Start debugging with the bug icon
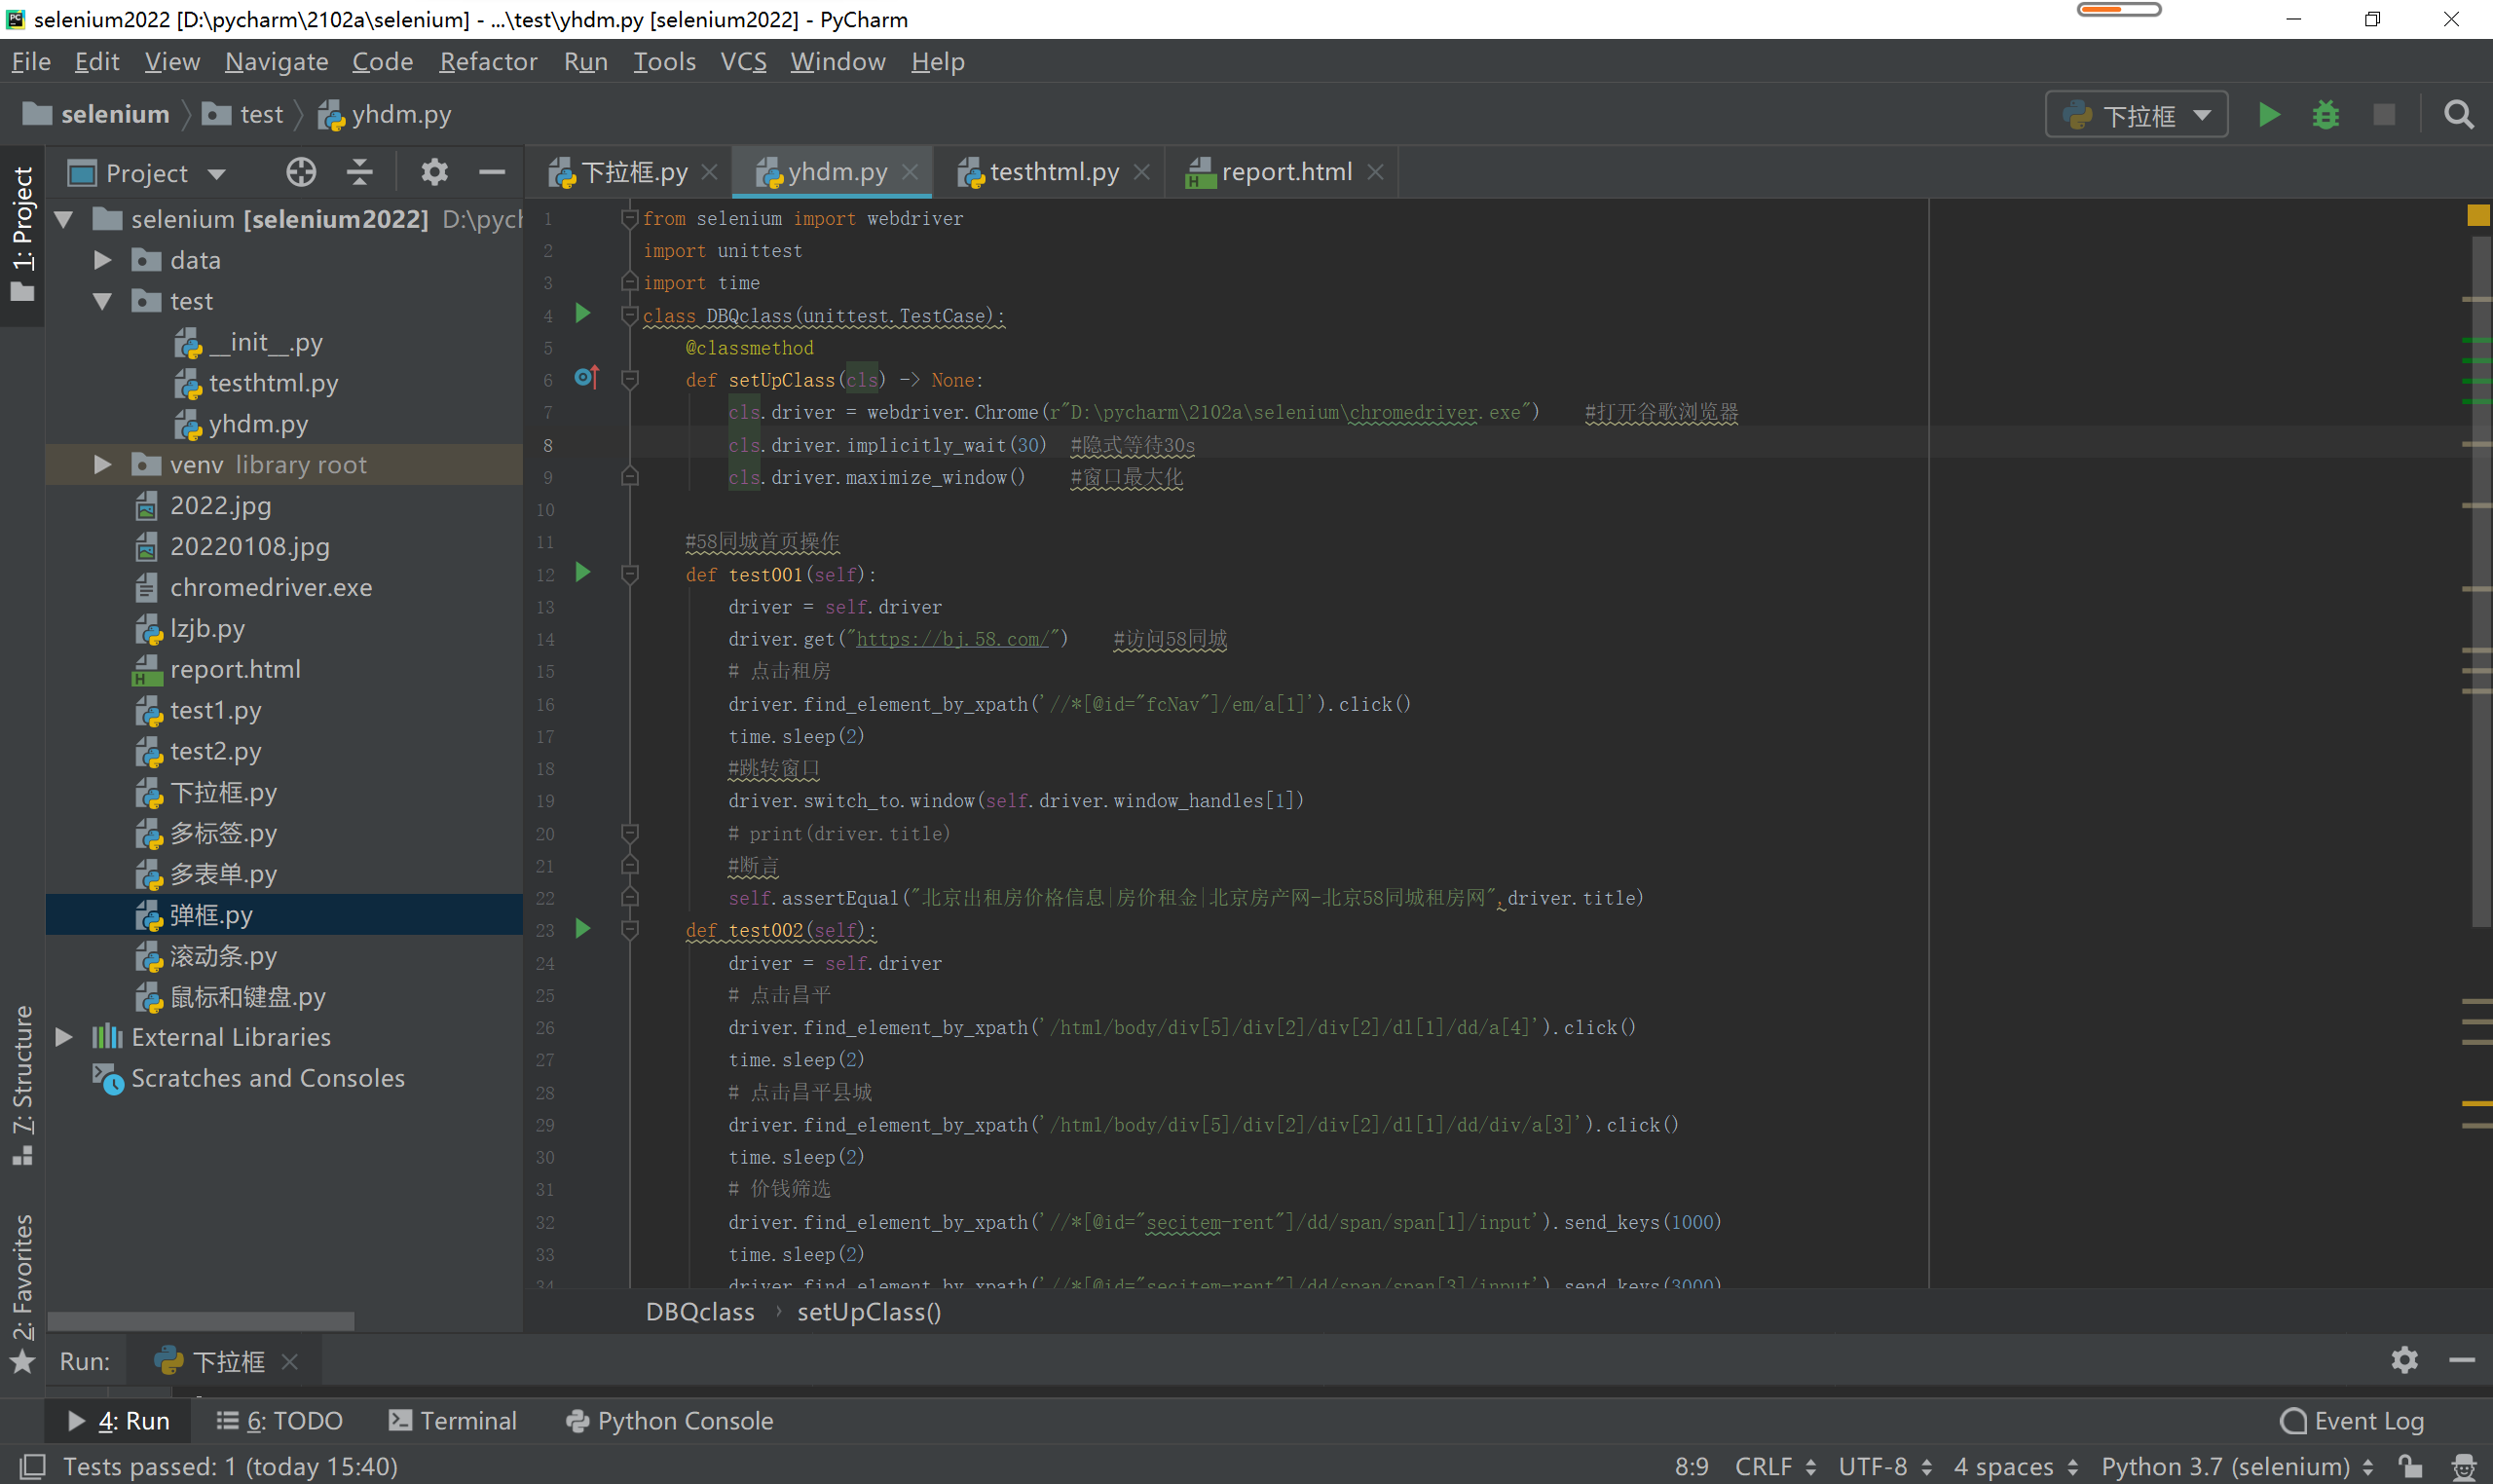 pyautogui.click(x=2326, y=115)
